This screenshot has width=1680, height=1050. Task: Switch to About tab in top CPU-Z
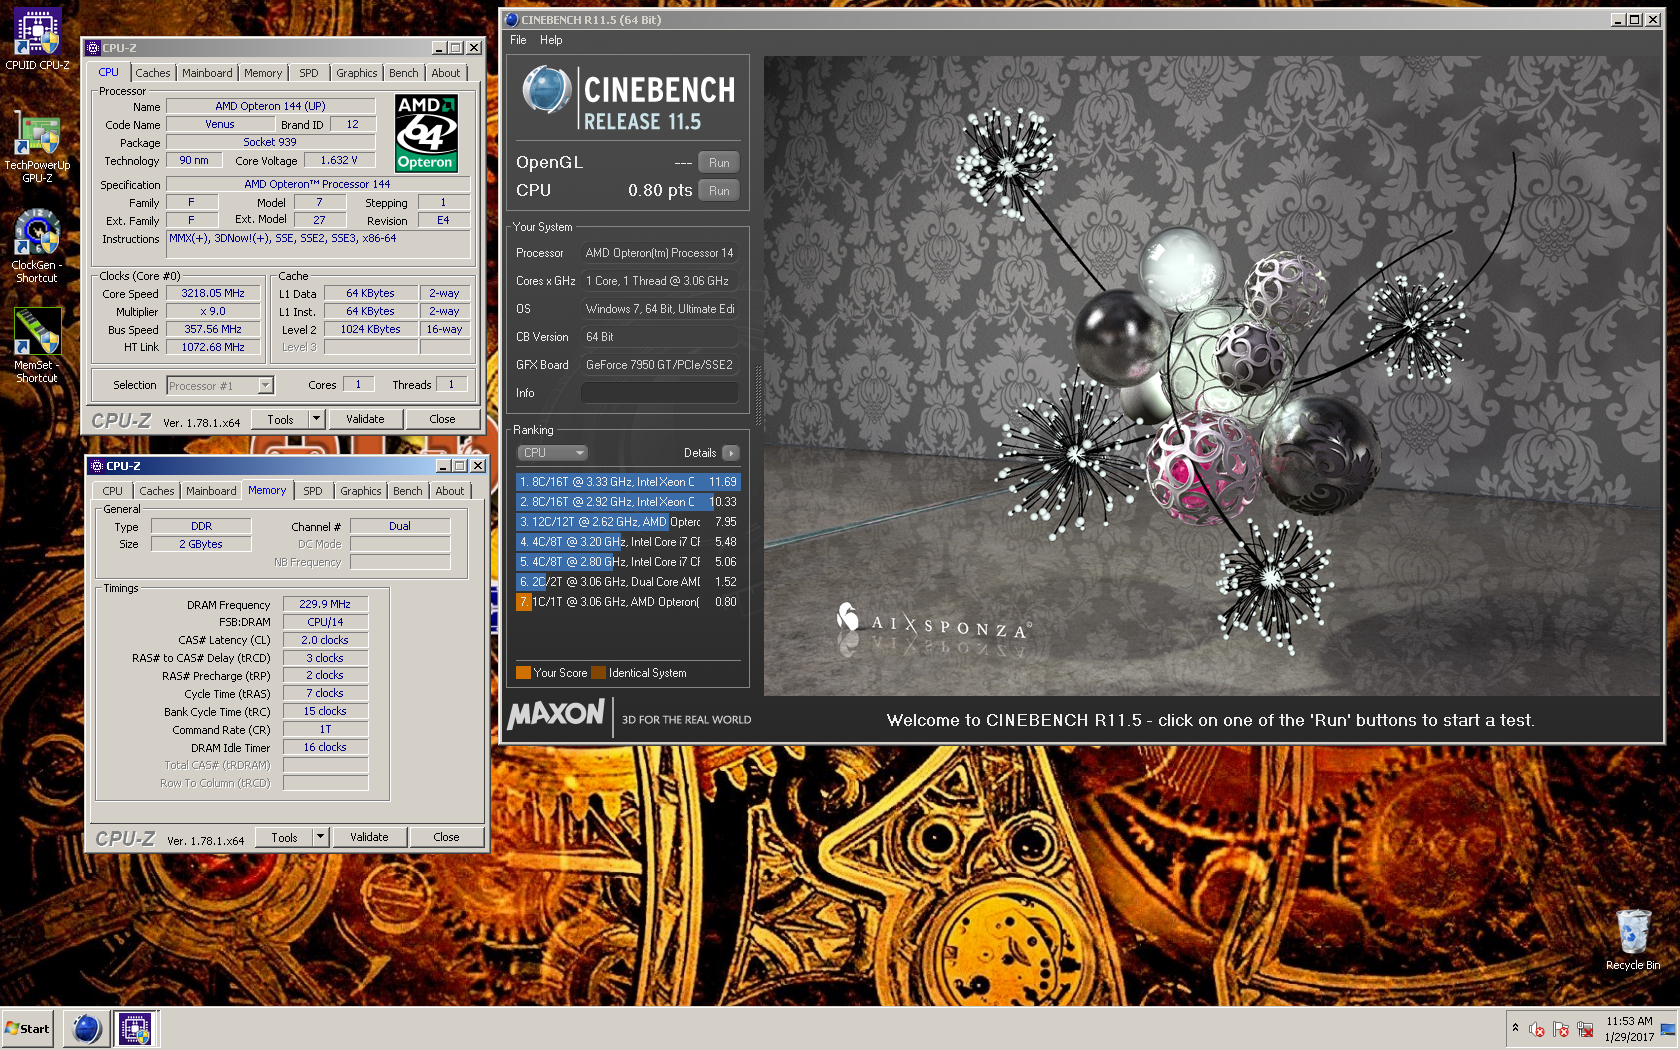point(446,73)
